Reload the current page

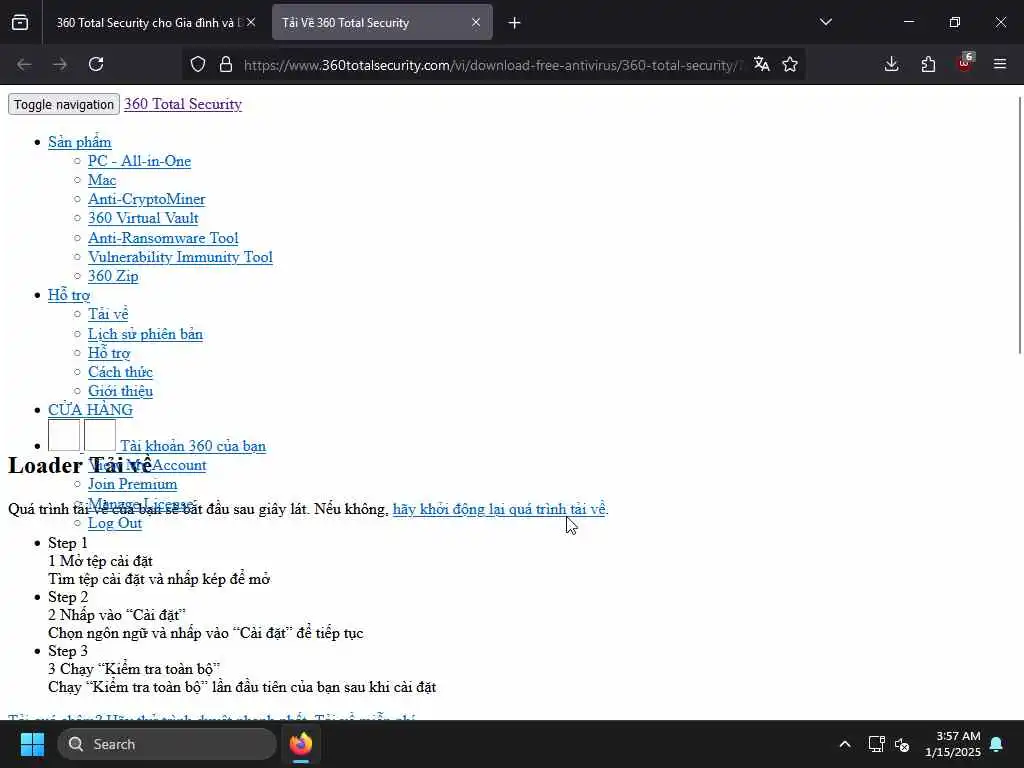pyautogui.click(x=96, y=64)
